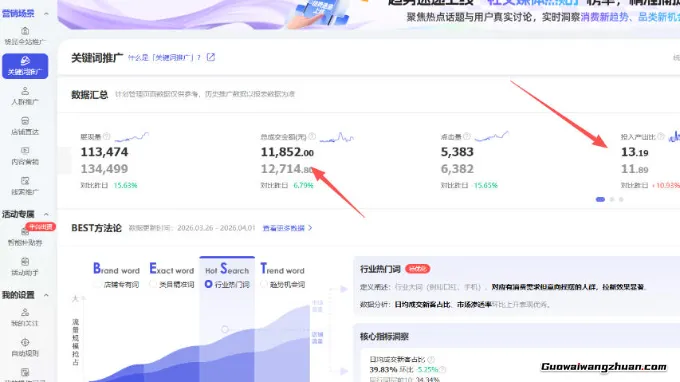The height and width of the screenshot is (382, 680).
Task: Open the 活动助手 sidebar item
Action: pos(25,267)
